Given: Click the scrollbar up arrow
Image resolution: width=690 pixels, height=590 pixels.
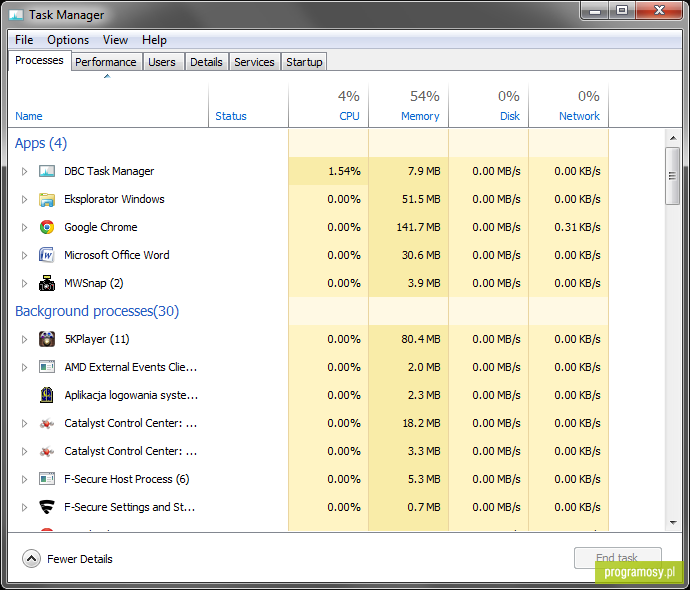Looking at the screenshot, I should click(673, 138).
